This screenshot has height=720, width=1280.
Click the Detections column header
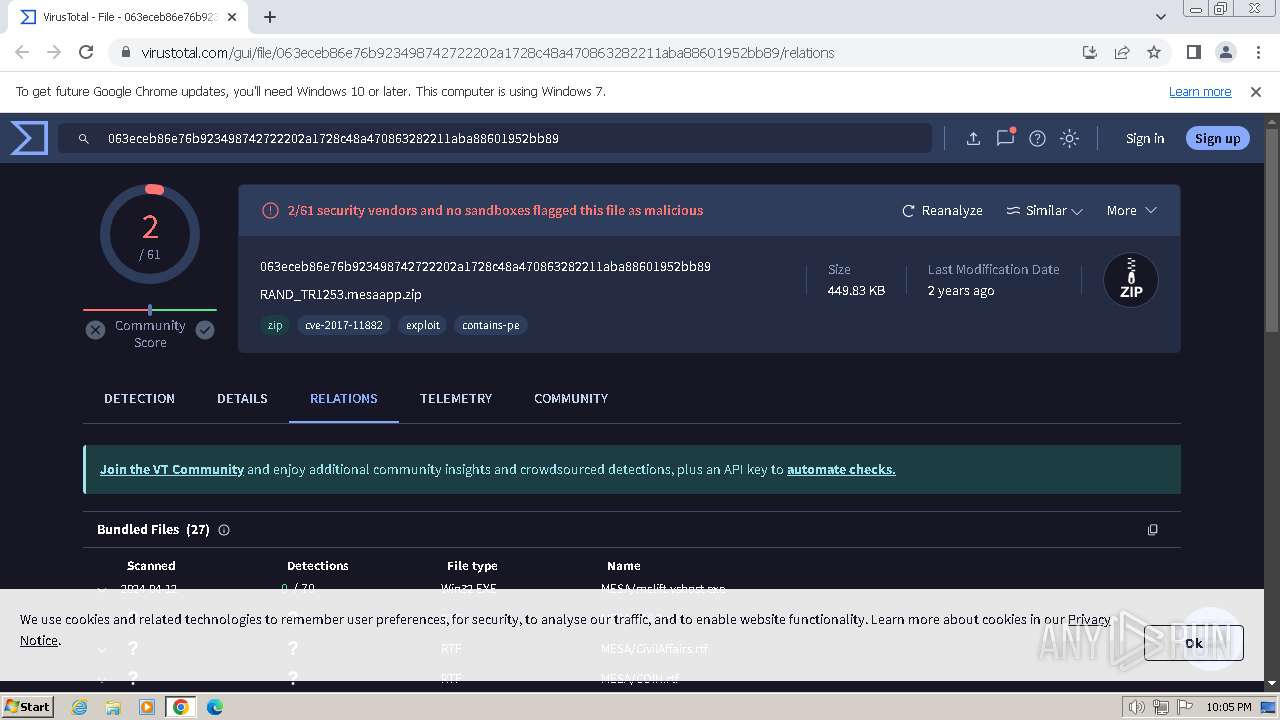coord(318,566)
